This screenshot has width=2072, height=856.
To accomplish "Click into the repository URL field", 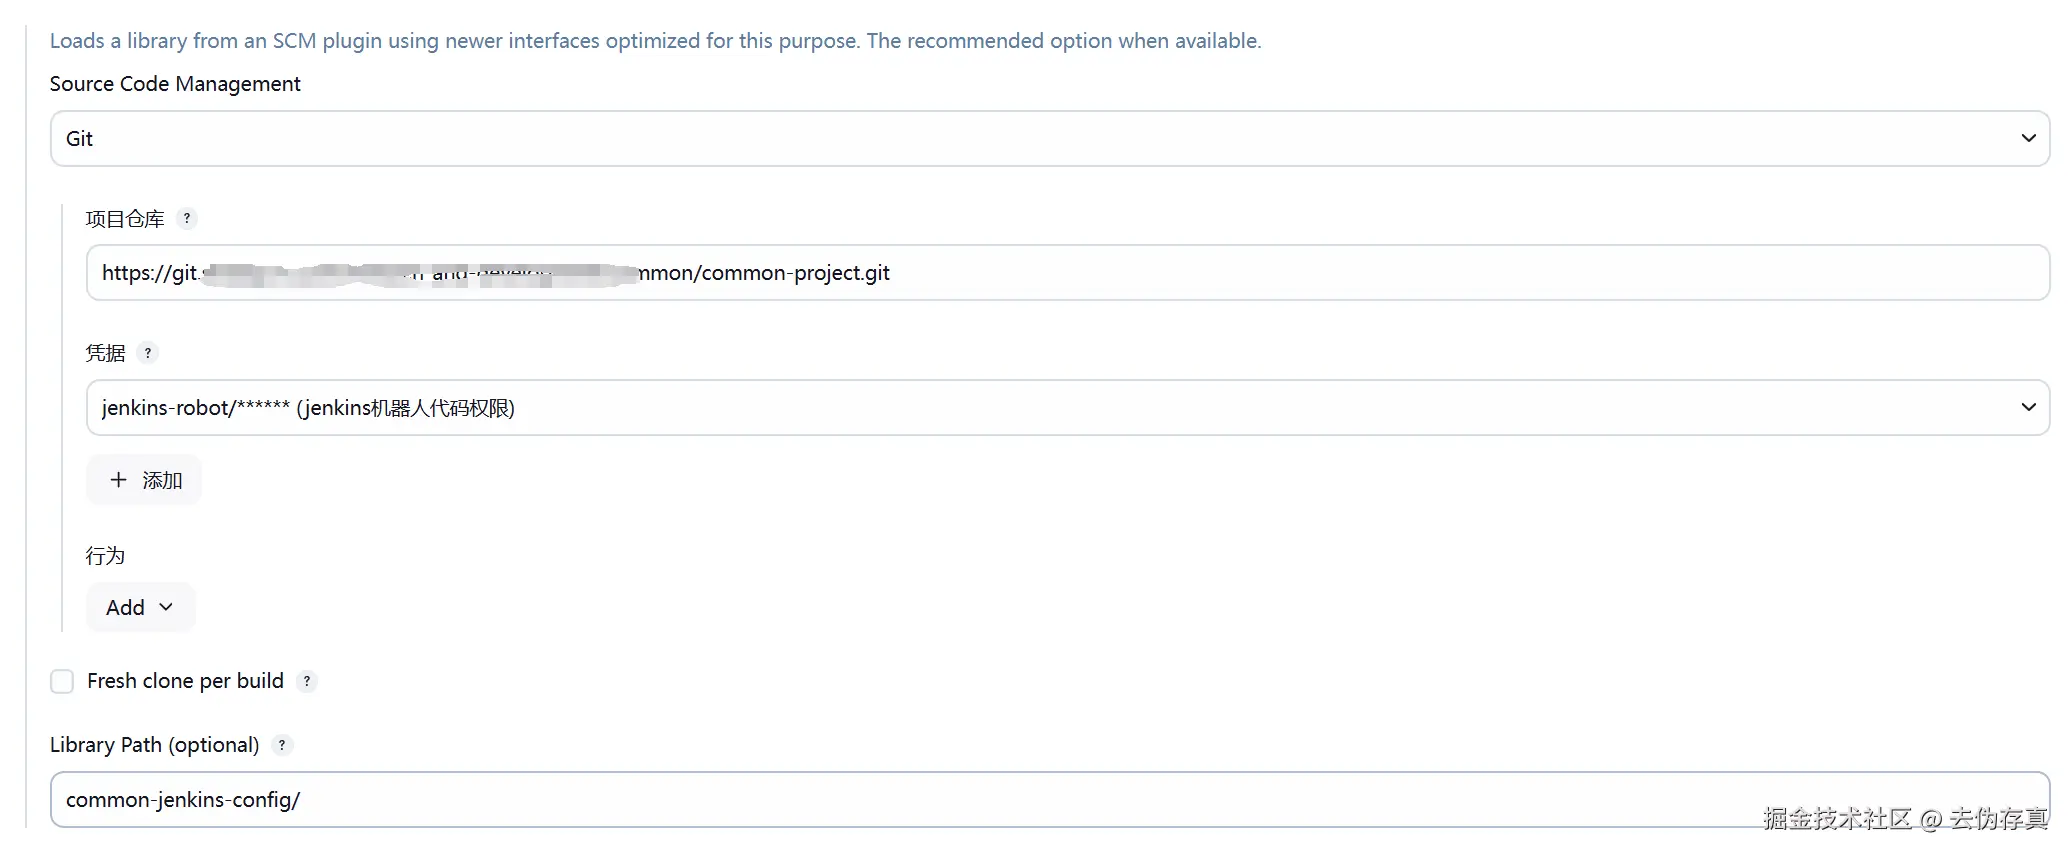I will coord(1068,272).
